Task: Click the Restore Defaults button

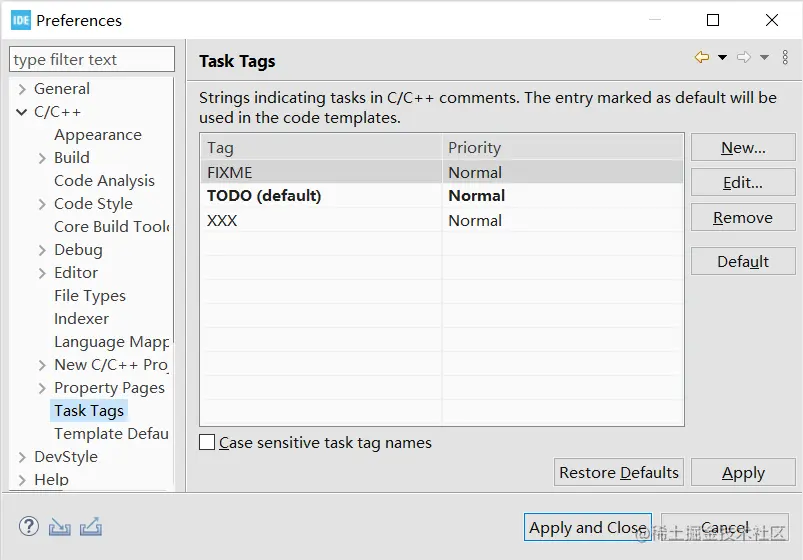Action: 618,473
